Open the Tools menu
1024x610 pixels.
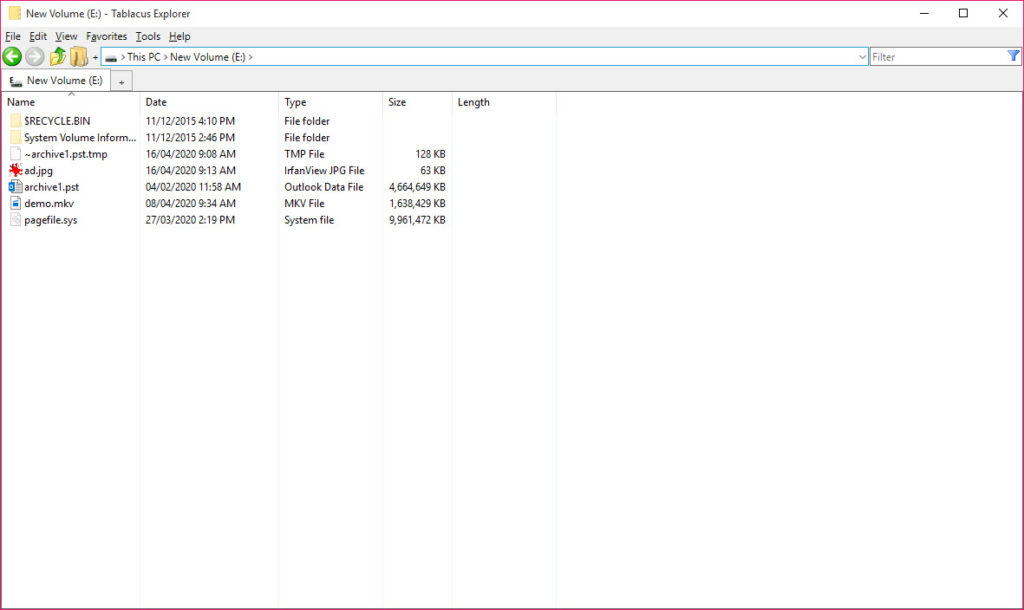148,37
